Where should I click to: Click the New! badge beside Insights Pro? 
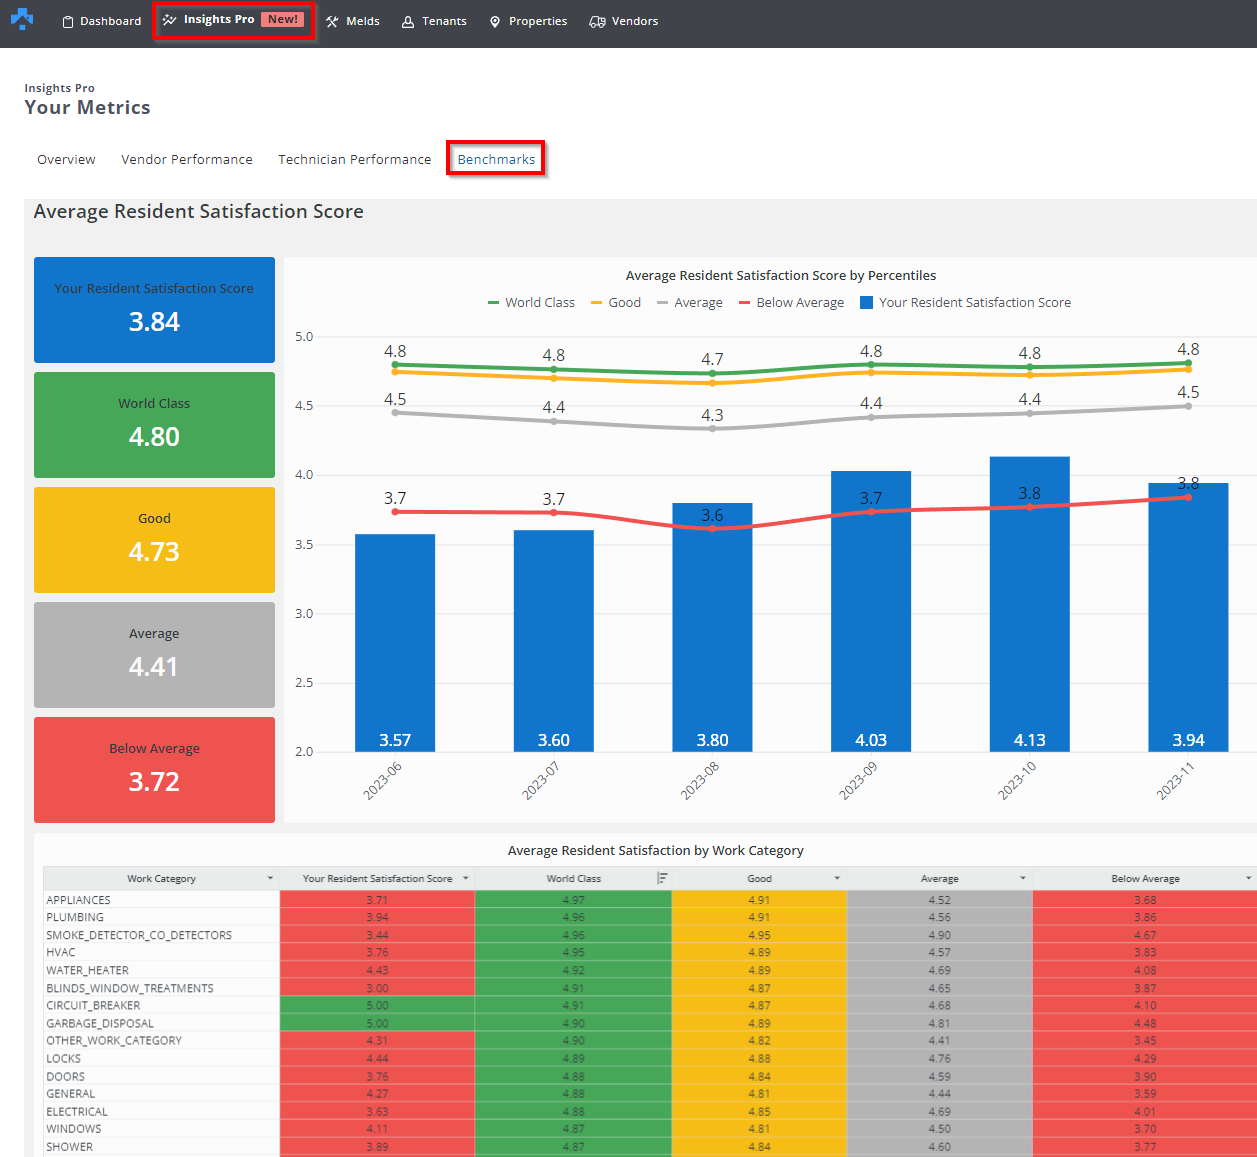click(x=283, y=19)
